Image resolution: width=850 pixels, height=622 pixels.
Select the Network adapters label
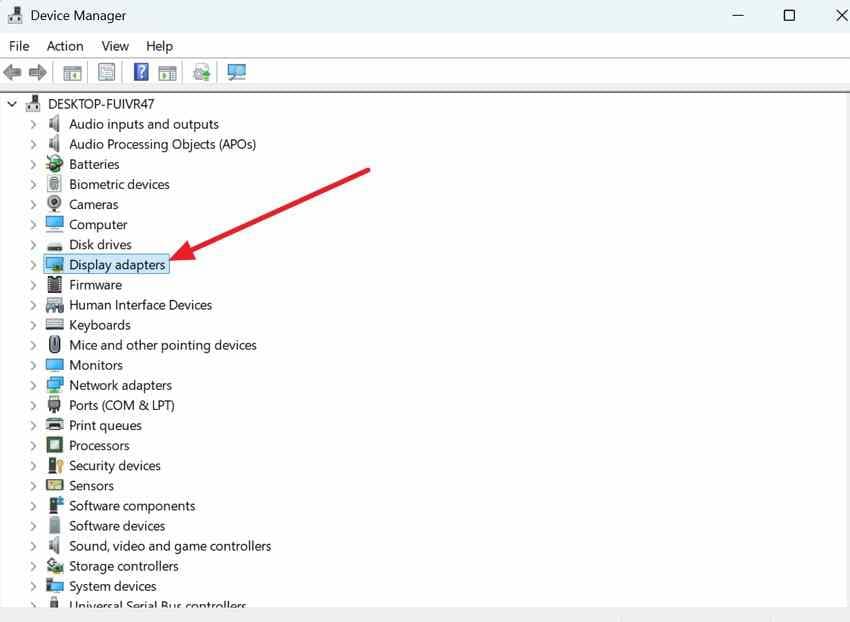click(x=120, y=385)
